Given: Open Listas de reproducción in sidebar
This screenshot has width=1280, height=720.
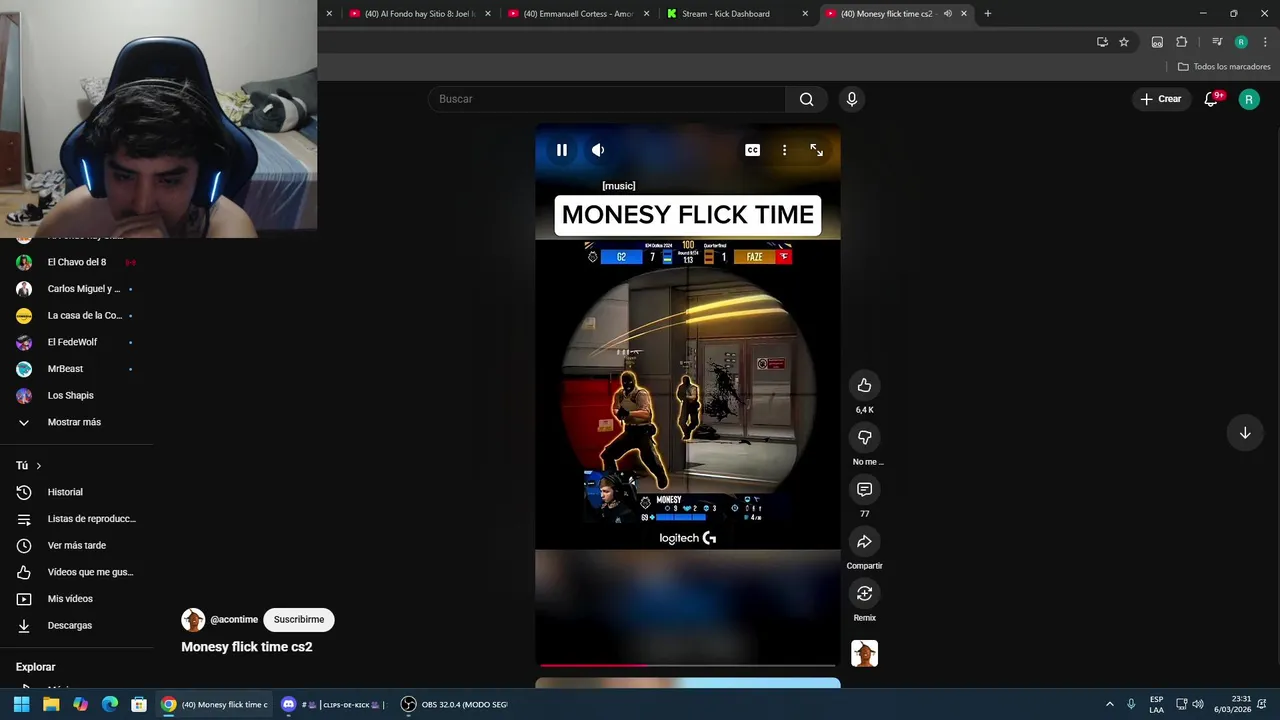Looking at the screenshot, I should click(x=77, y=519).
